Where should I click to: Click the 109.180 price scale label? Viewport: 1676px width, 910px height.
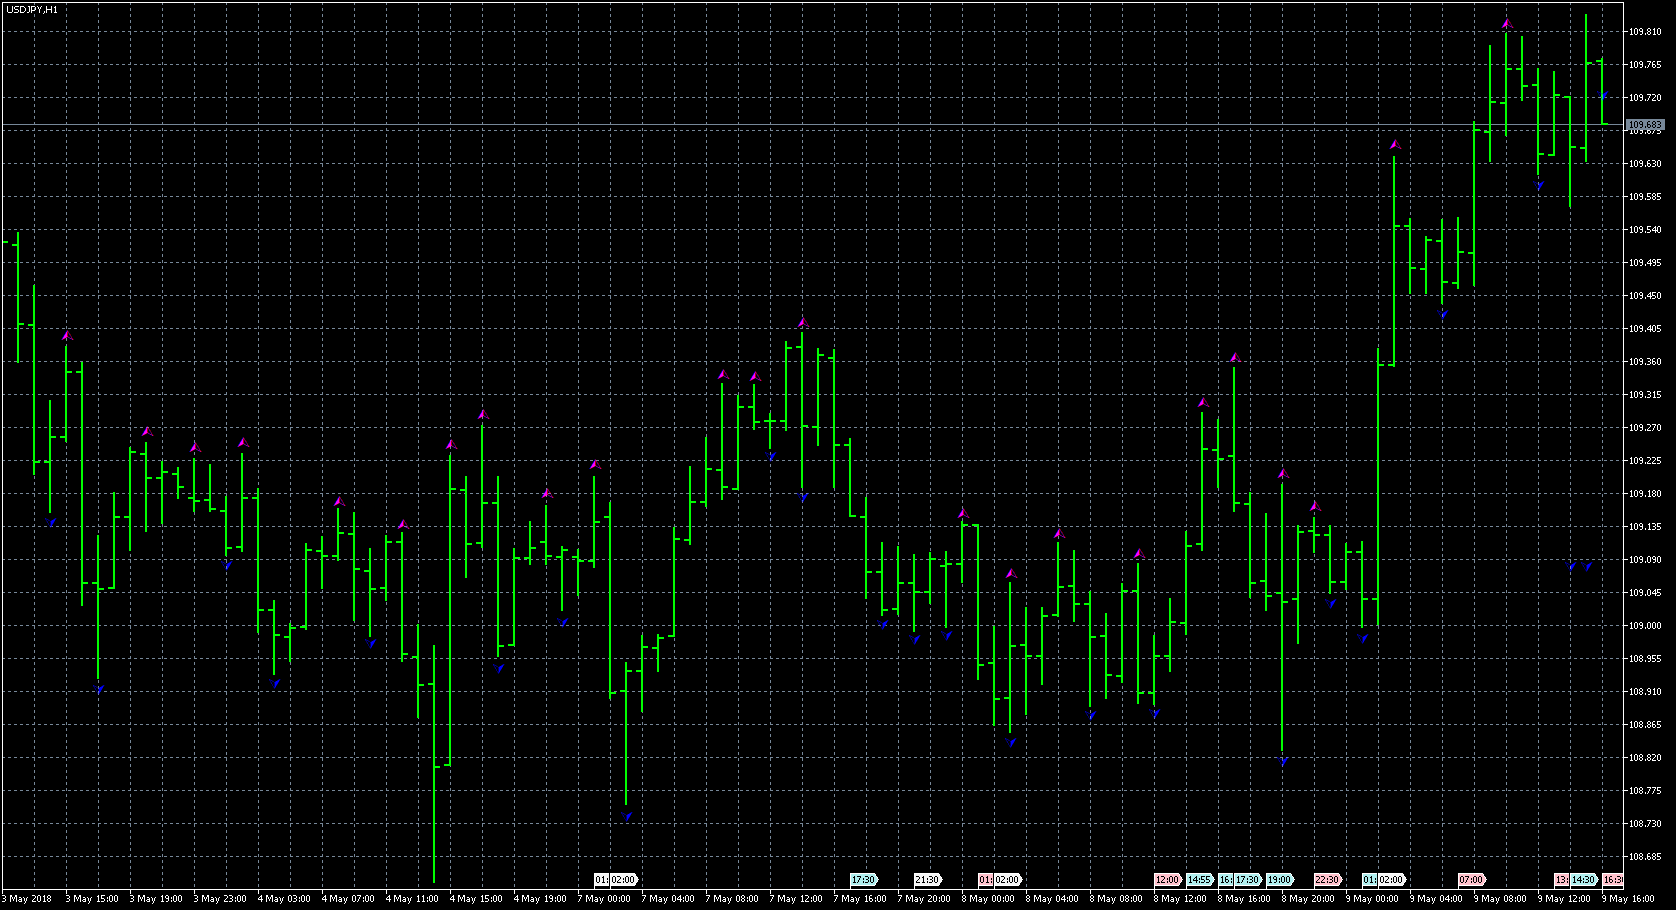tap(1645, 494)
